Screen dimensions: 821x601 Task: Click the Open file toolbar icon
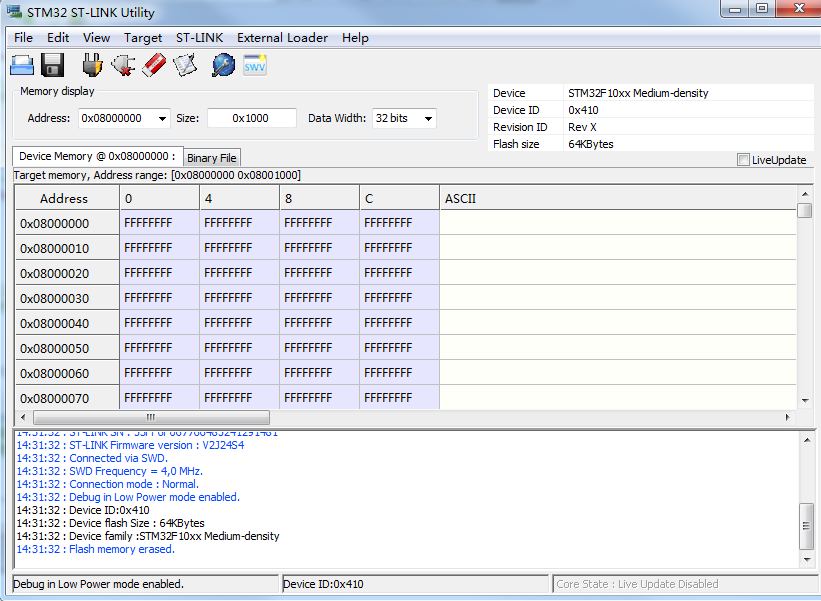22,65
